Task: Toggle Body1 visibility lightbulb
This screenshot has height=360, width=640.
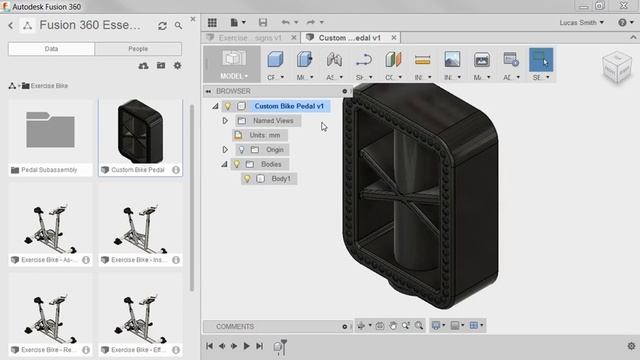Action: tap(247, 179)
